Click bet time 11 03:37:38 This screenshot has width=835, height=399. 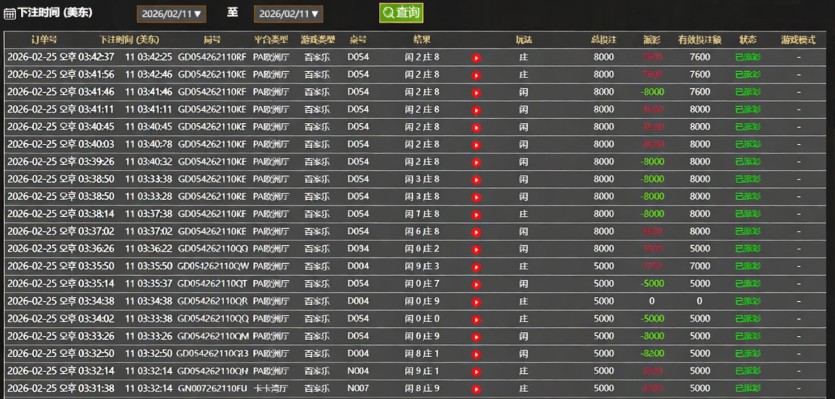click(x=149, y=214)
